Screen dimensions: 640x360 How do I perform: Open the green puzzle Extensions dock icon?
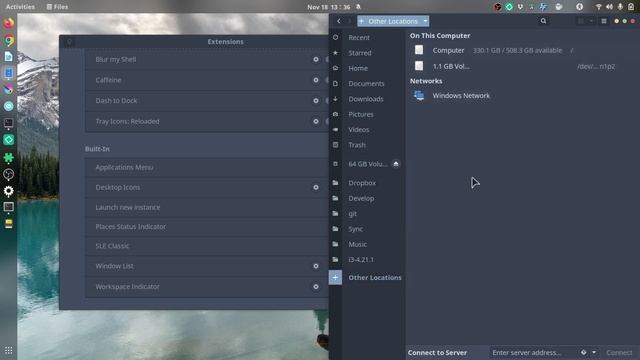[9, 158]
